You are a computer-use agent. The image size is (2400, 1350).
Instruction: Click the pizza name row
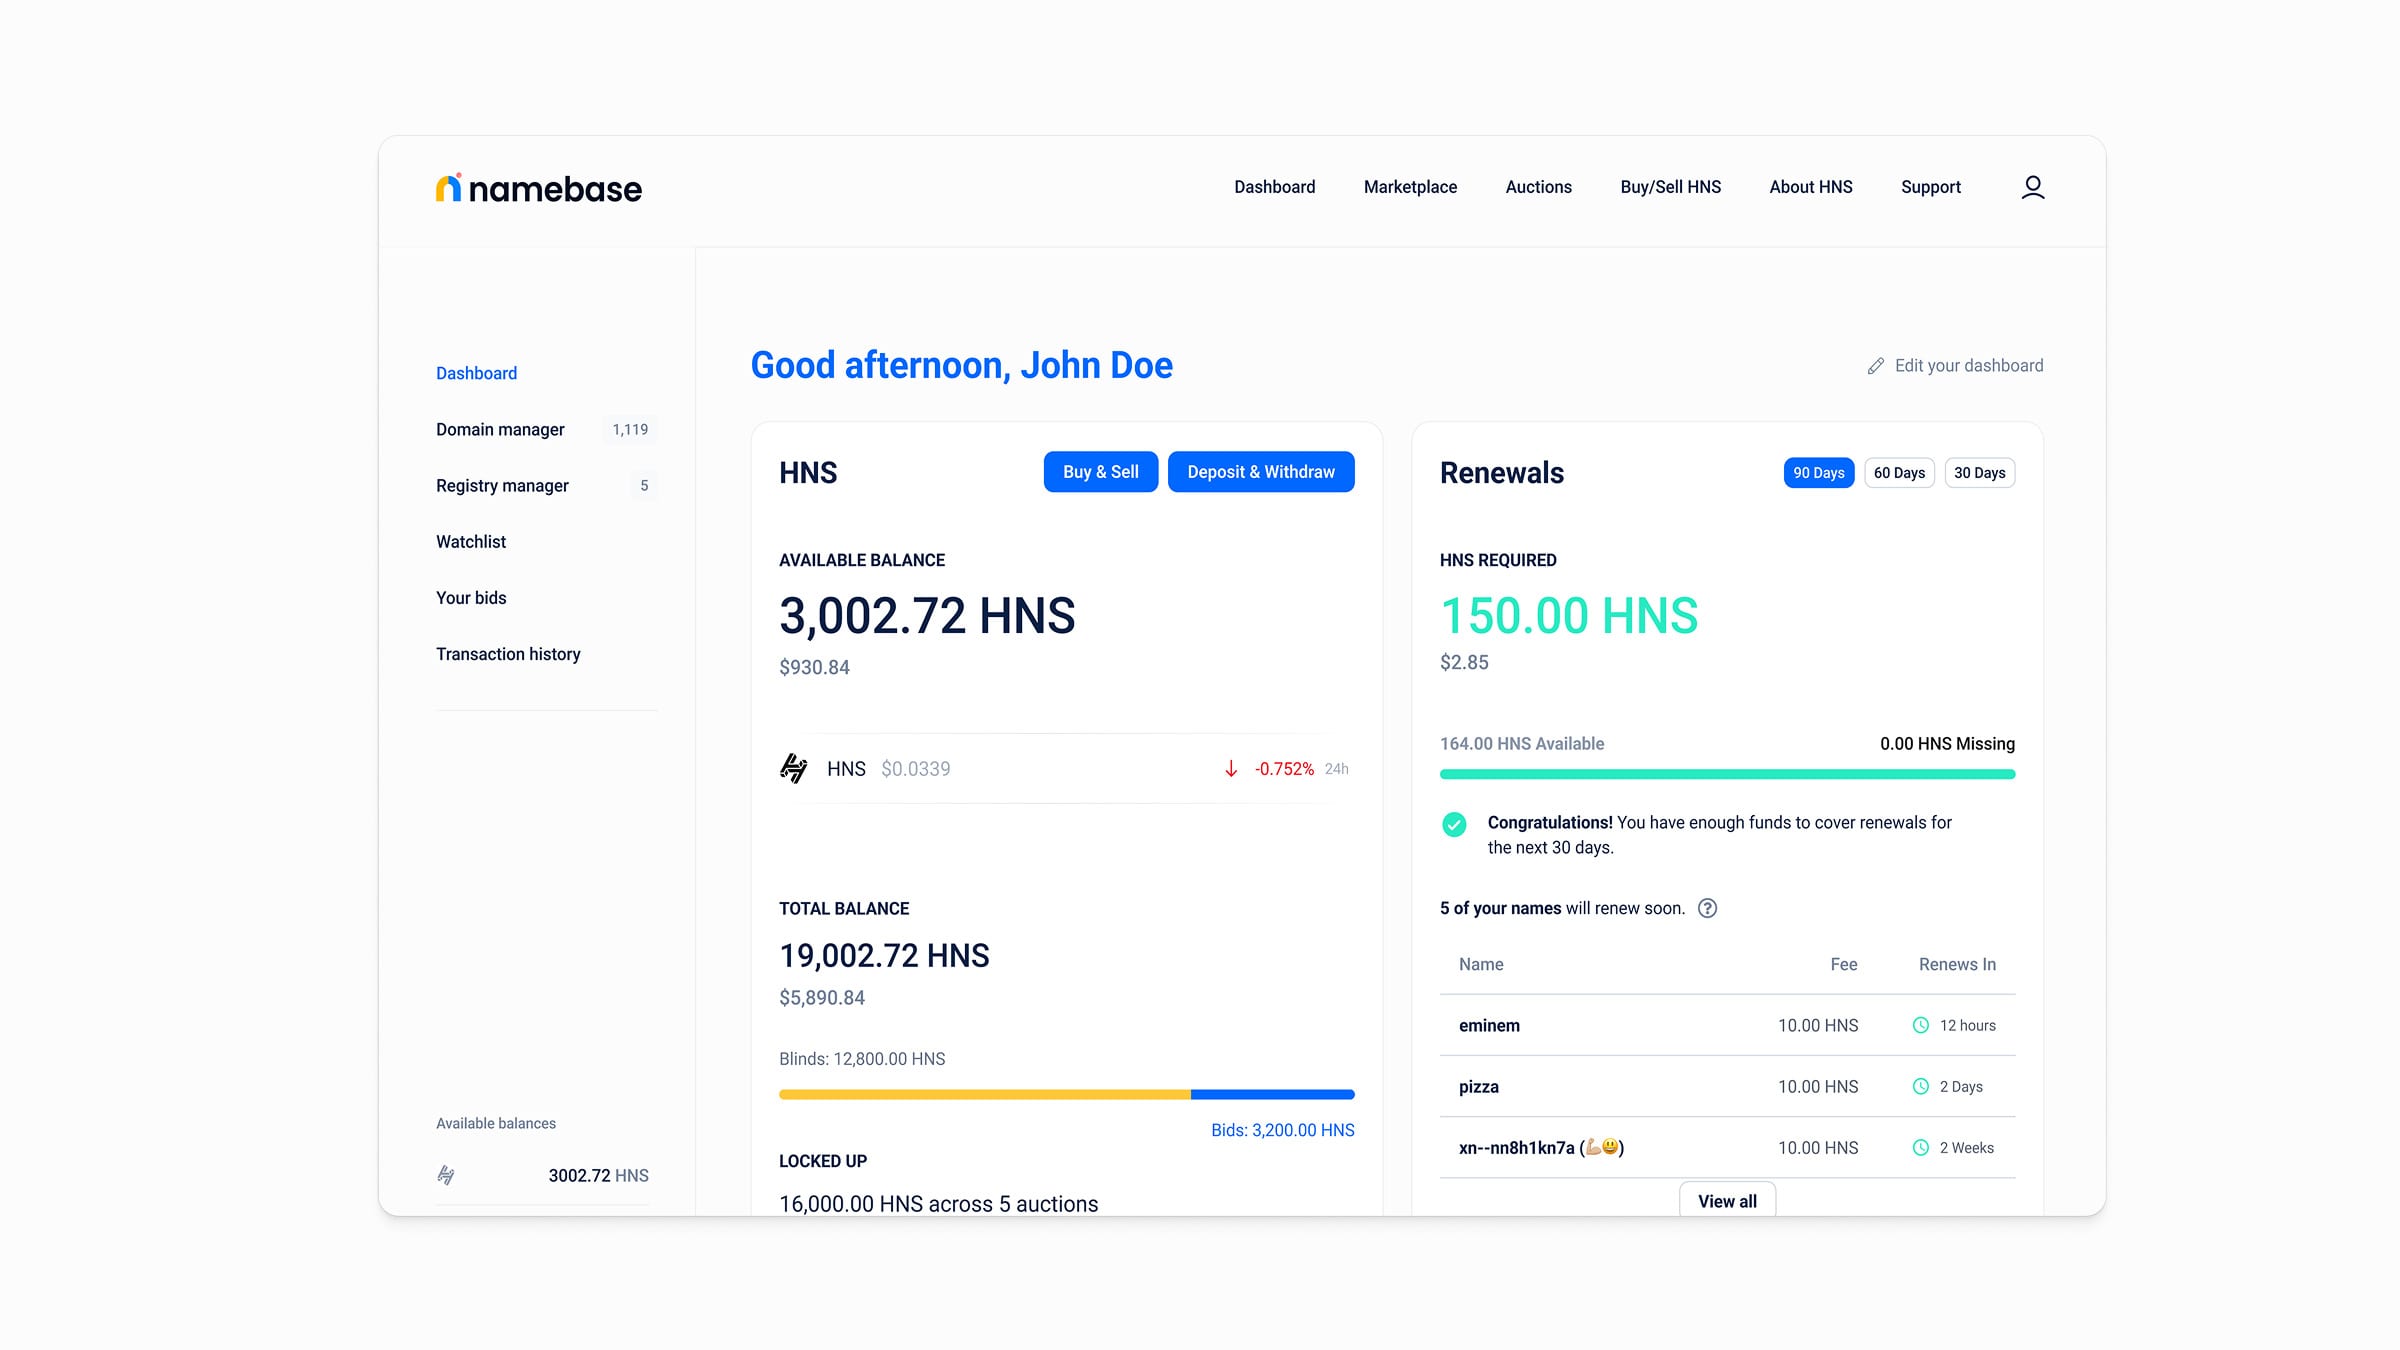[1727, 1086]
